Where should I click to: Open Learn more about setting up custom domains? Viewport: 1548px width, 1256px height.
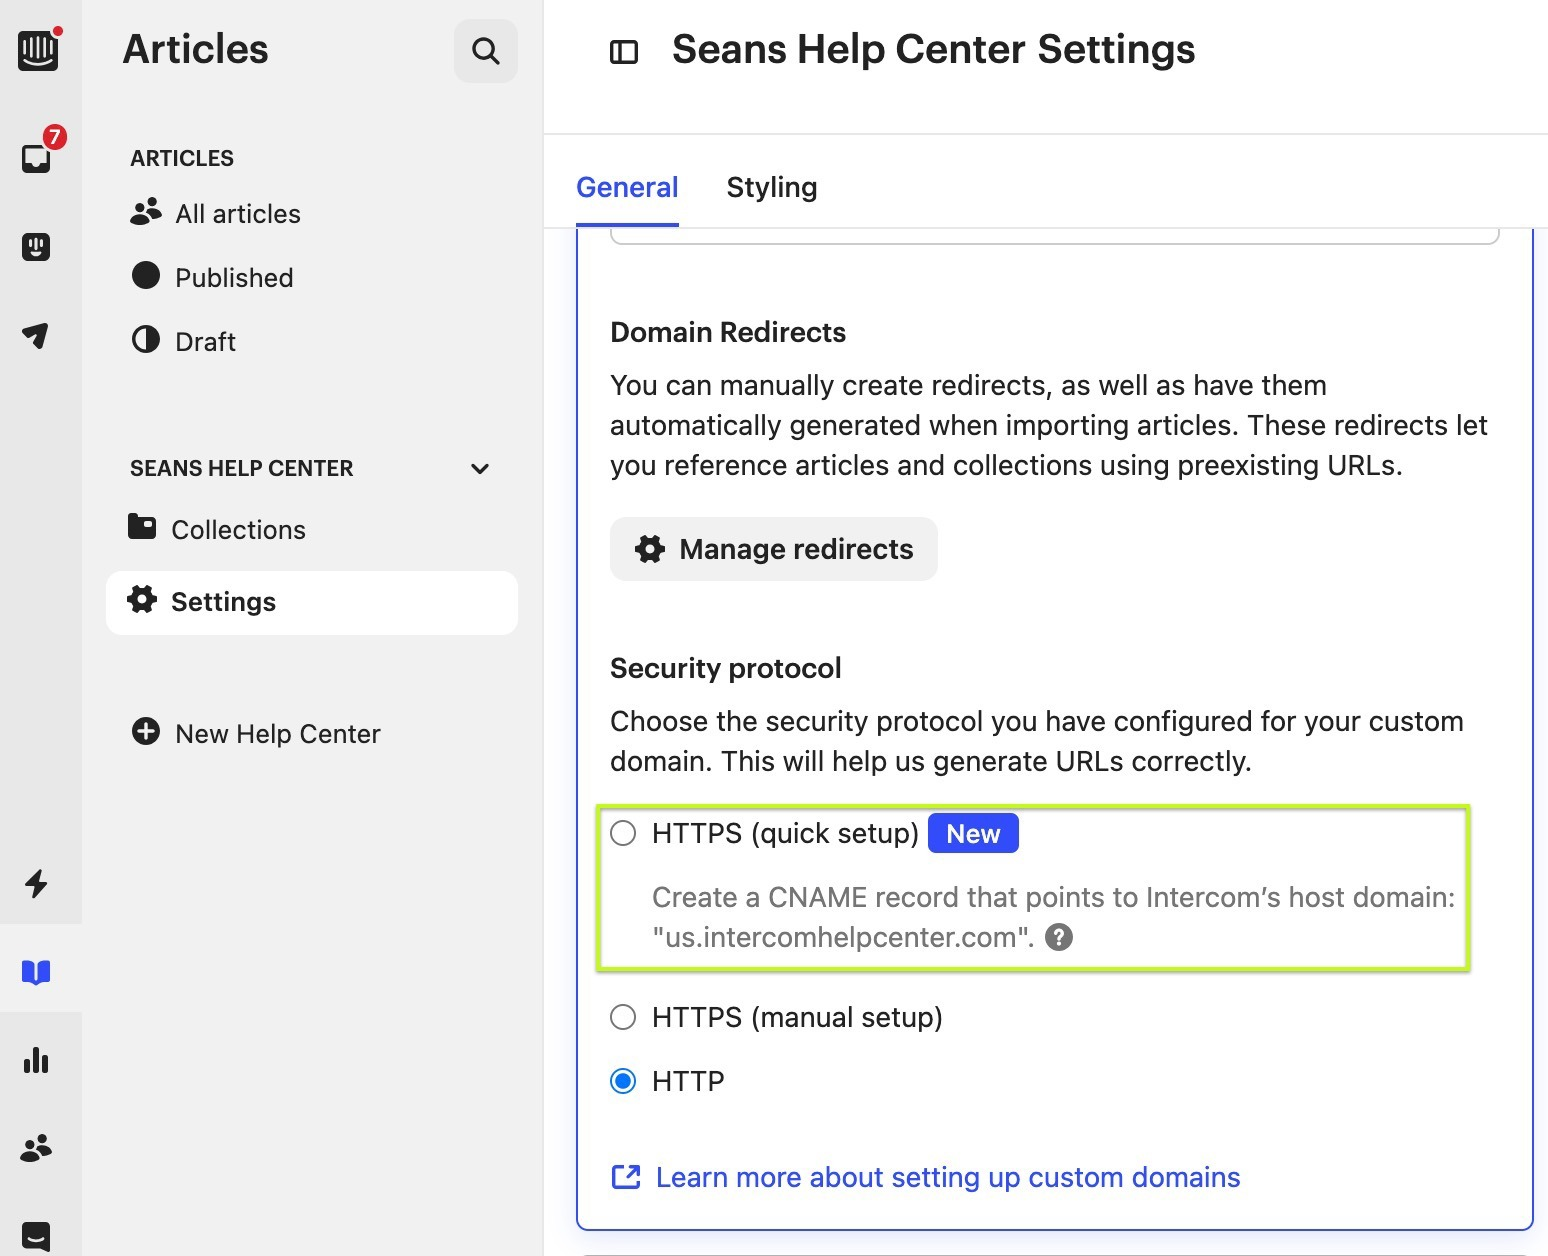click(x=948, y=1177)
